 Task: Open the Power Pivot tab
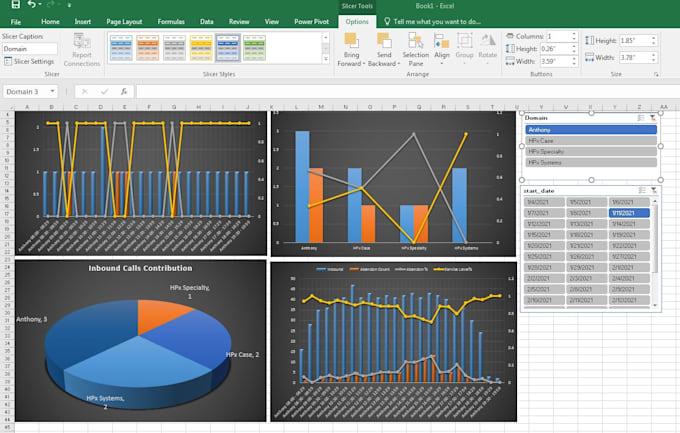coord(311,22)
